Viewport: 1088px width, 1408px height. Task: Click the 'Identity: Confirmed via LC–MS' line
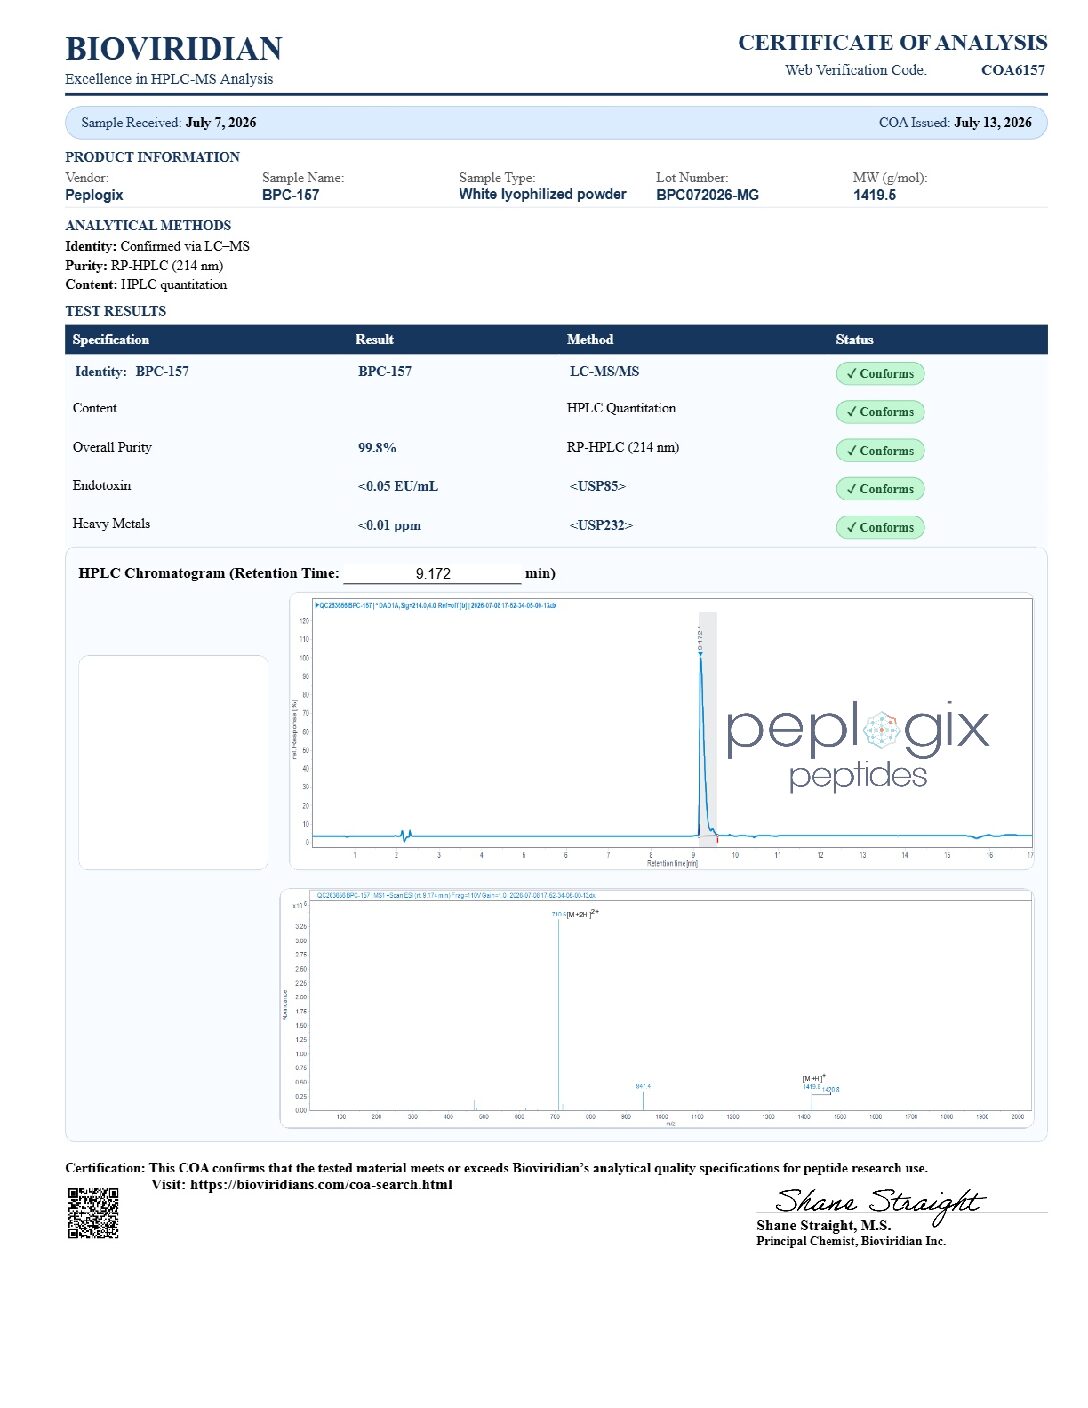tap(158, 246)
